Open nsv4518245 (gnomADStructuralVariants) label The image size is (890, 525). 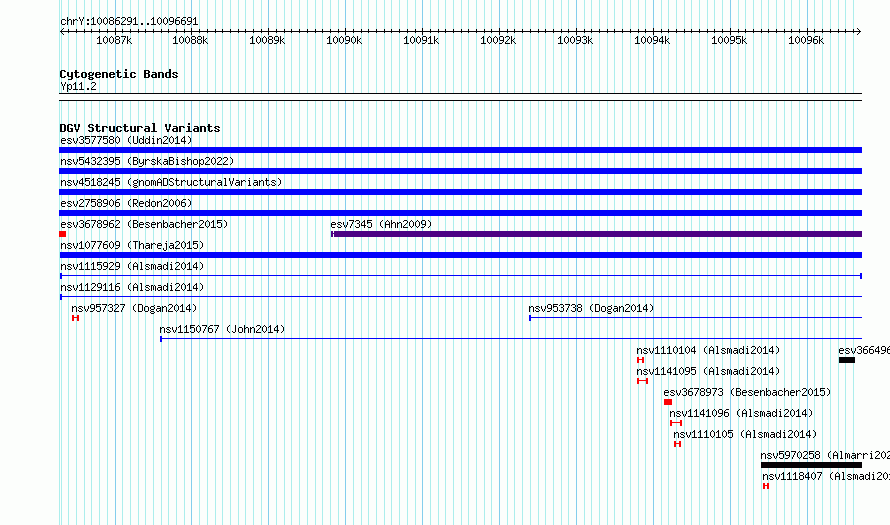pyautogui.click(x=171, y=182)
